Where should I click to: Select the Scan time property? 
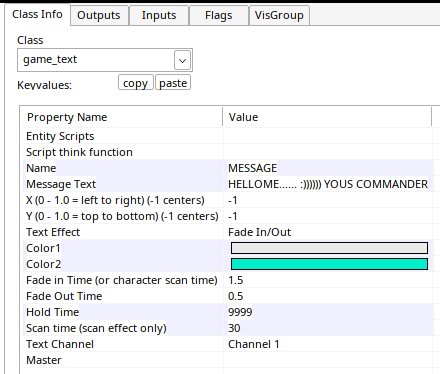point(96,328)
